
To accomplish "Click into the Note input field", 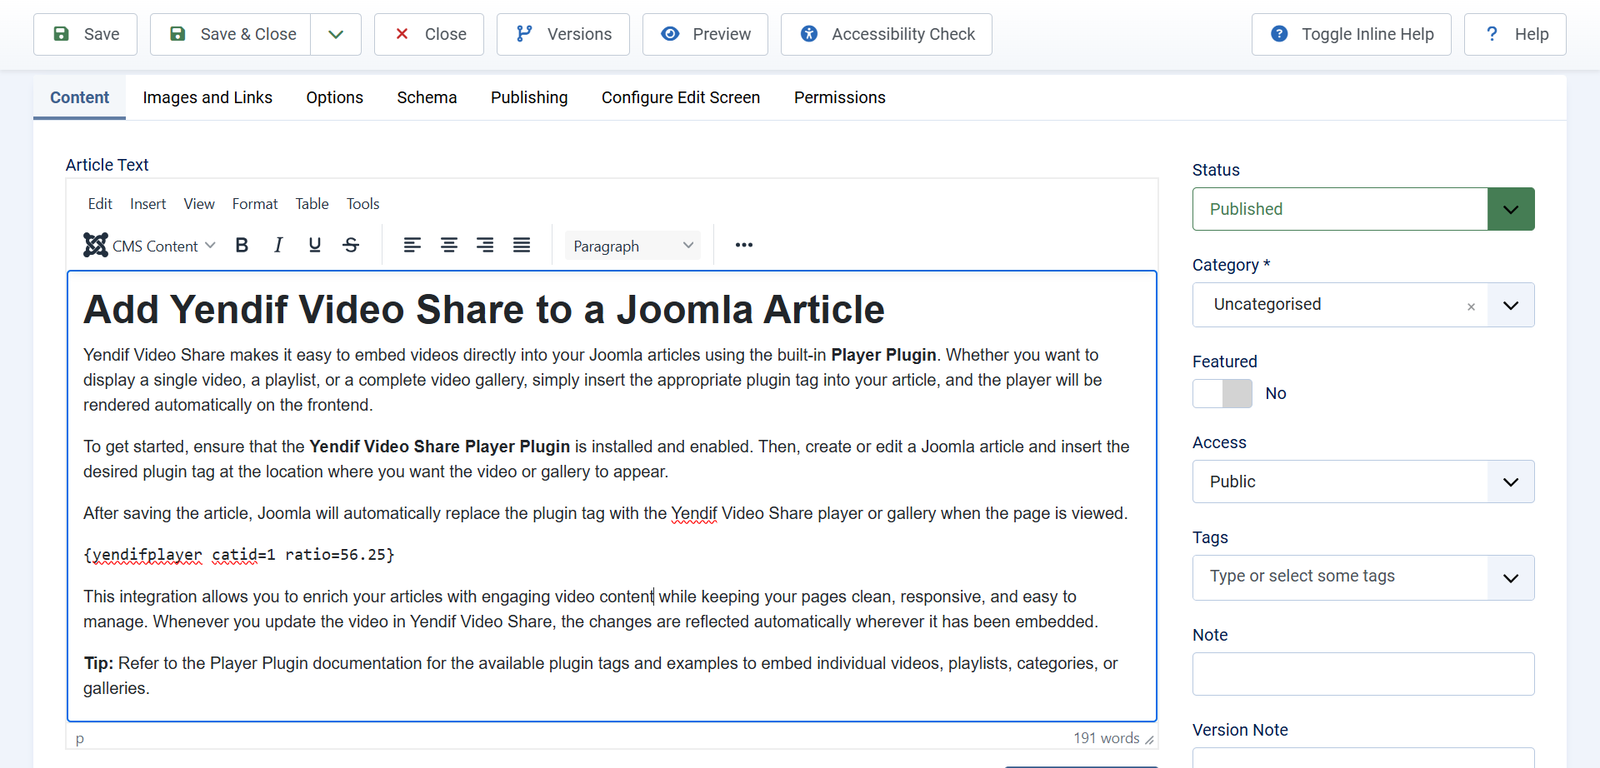I will 1363,674.
